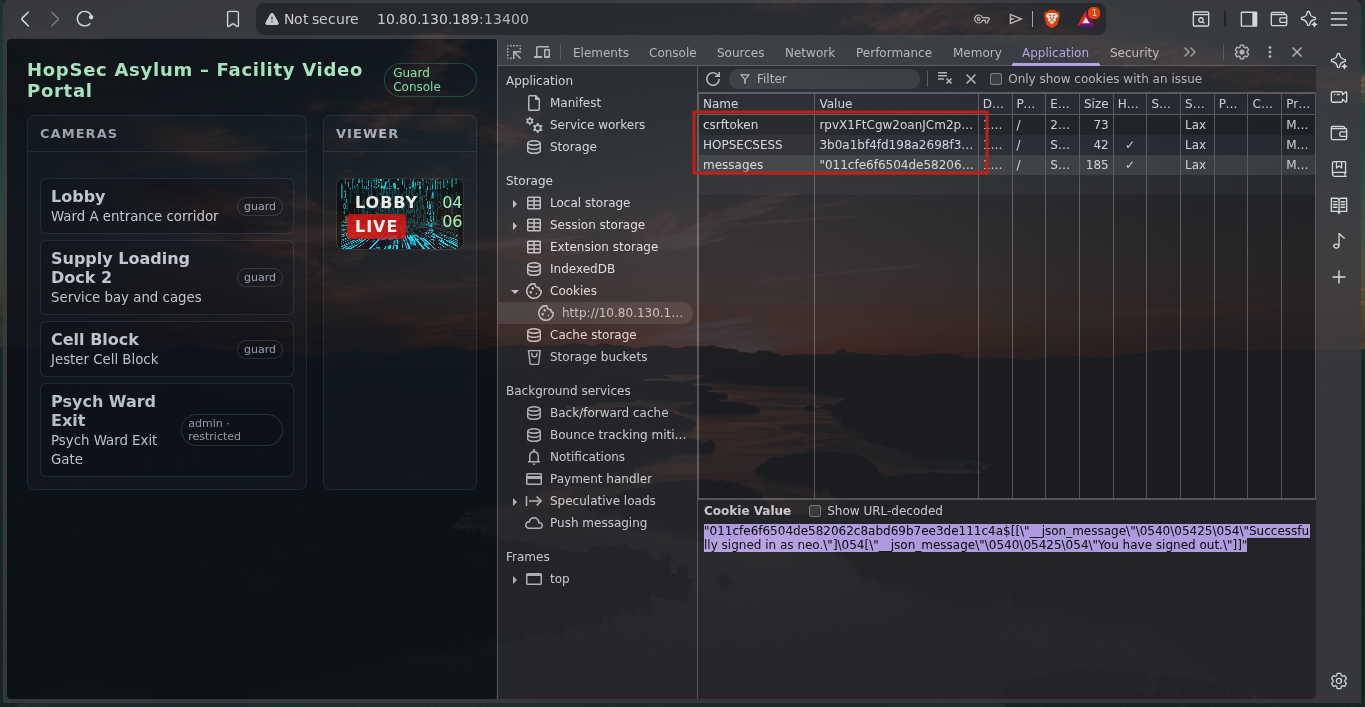Click the Lobby live video thumbnail
Image resolution: width=1365 pixels, height=707 pixels.
(400, 214)
